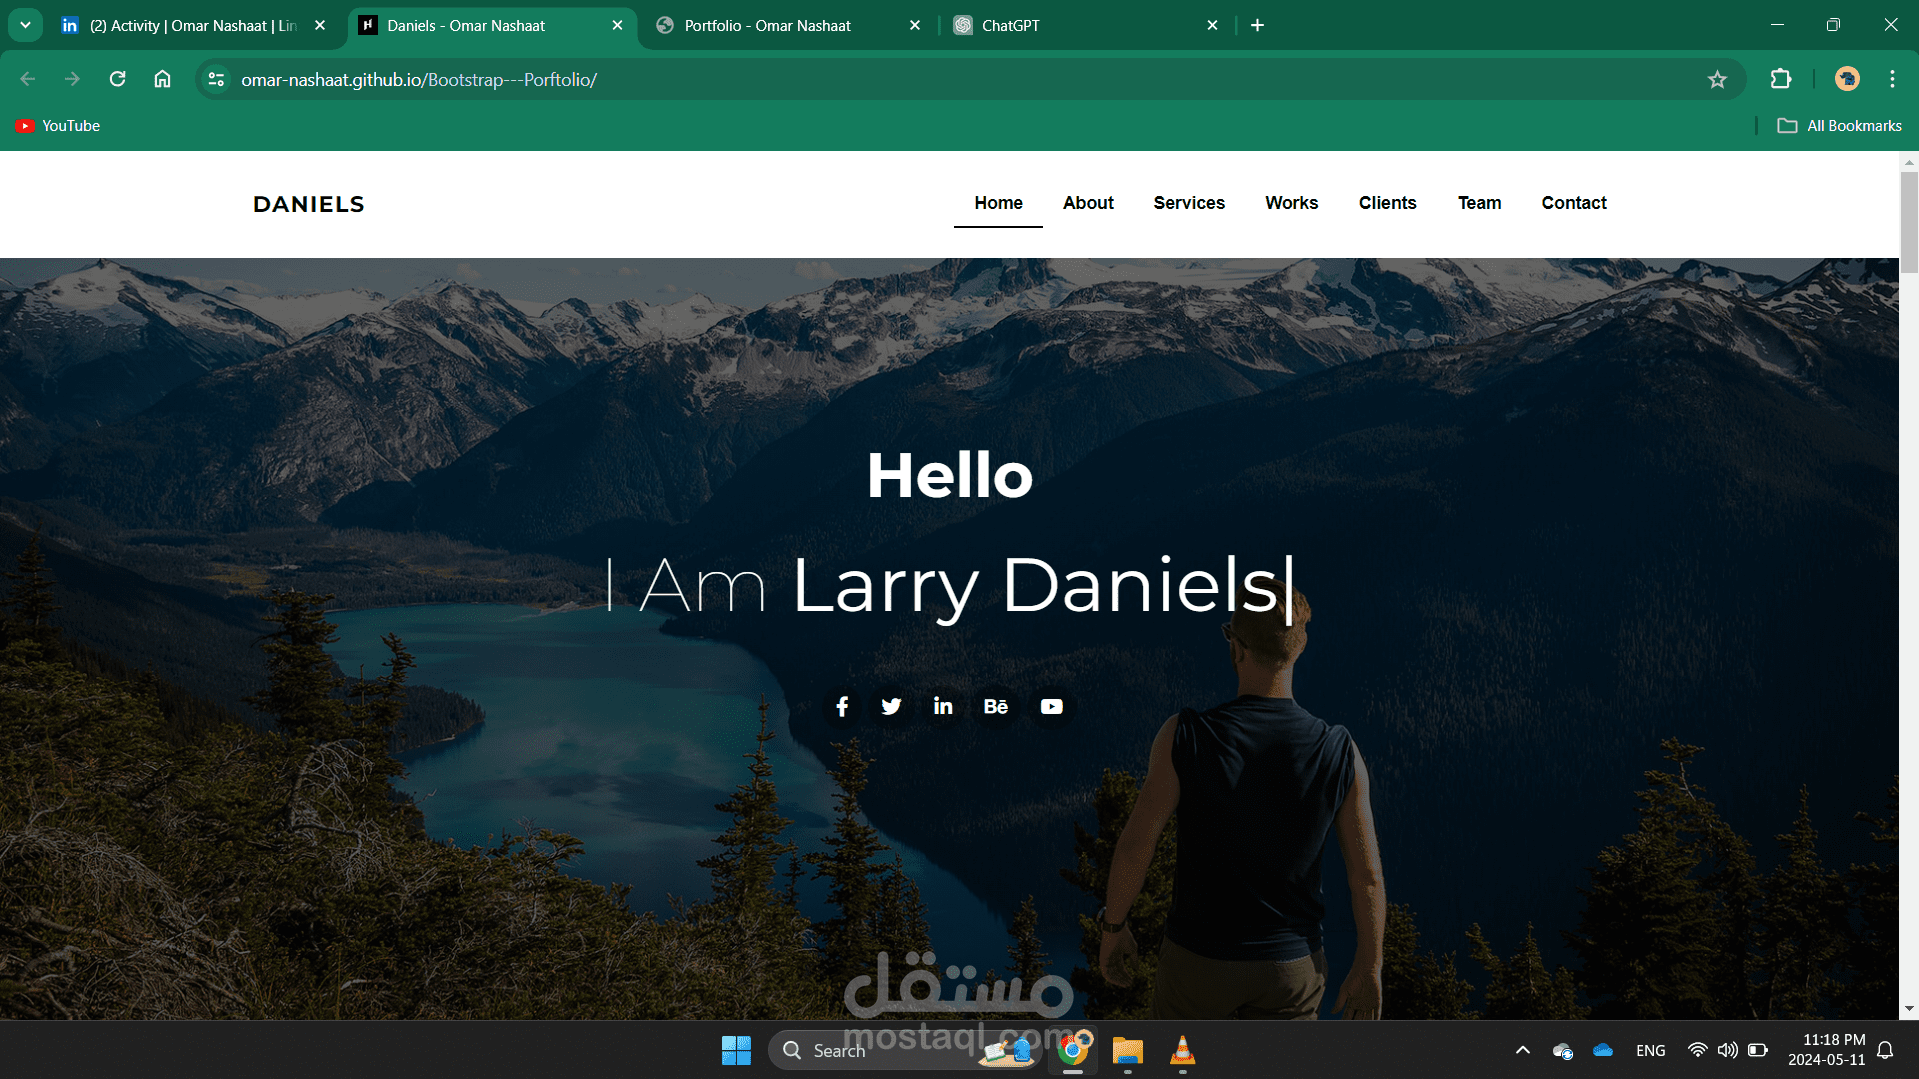Open the Extensions puzzle icon
1919x1079 pixels.
tap(1780, 79)
